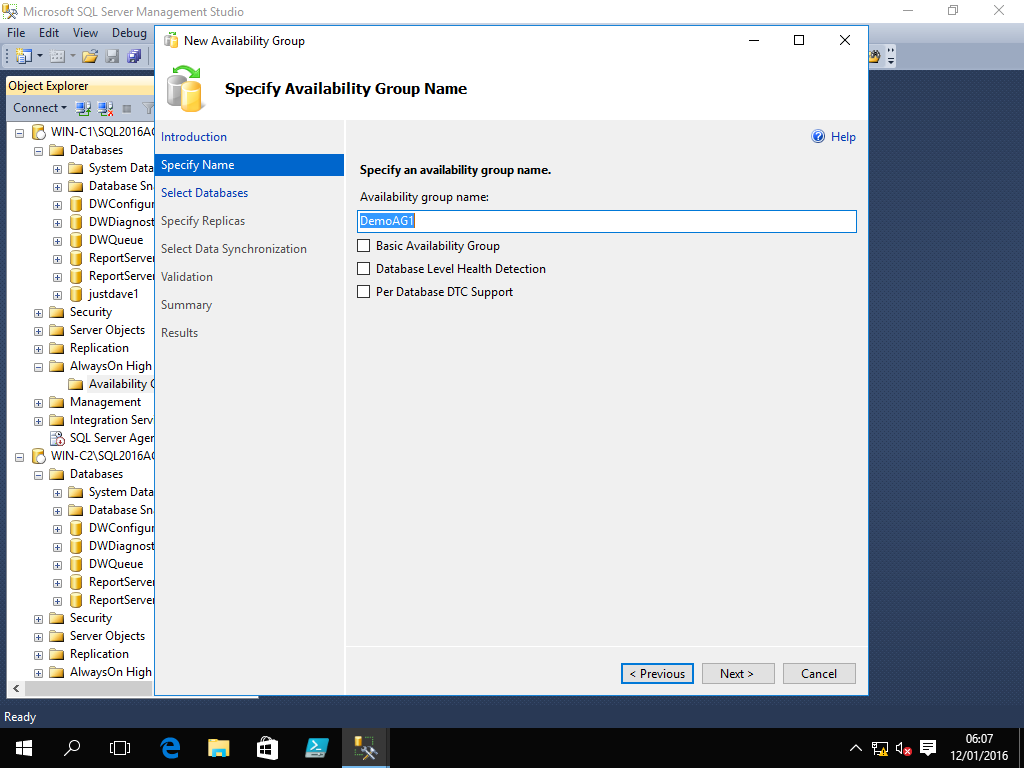The image size is (1024, 768).
Task: Click the justdave1 database icon
Action: click(76, 294)
